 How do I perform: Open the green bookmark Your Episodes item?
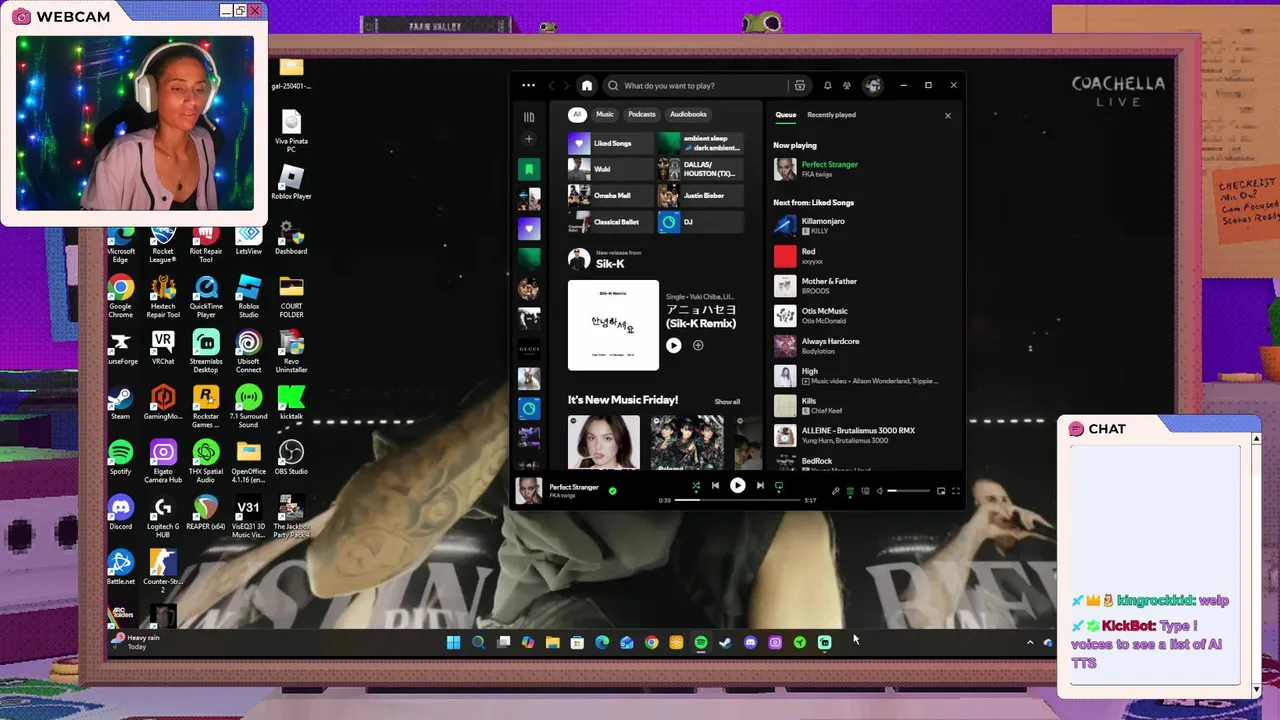(529, 169)
